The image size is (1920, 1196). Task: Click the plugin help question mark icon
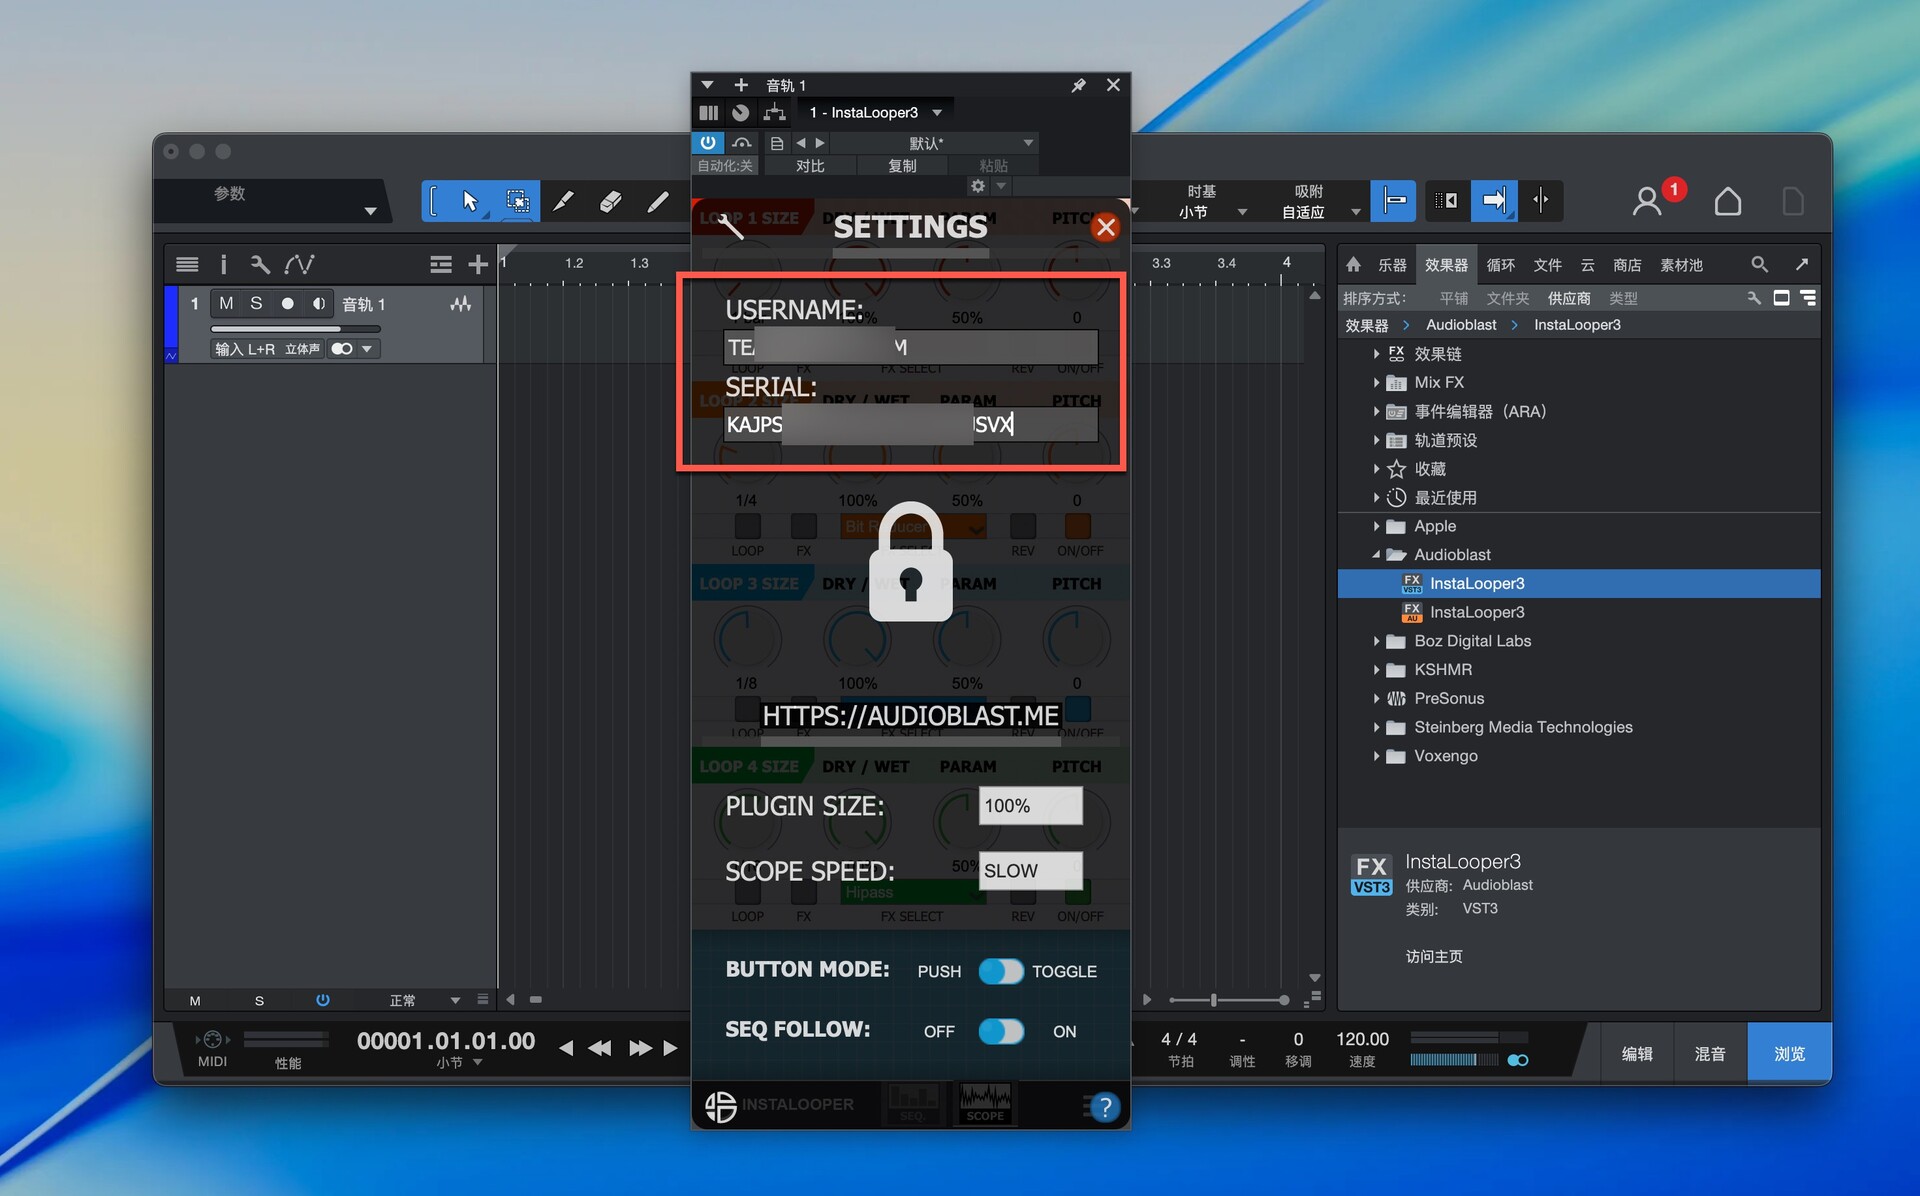point(1104,1107)
